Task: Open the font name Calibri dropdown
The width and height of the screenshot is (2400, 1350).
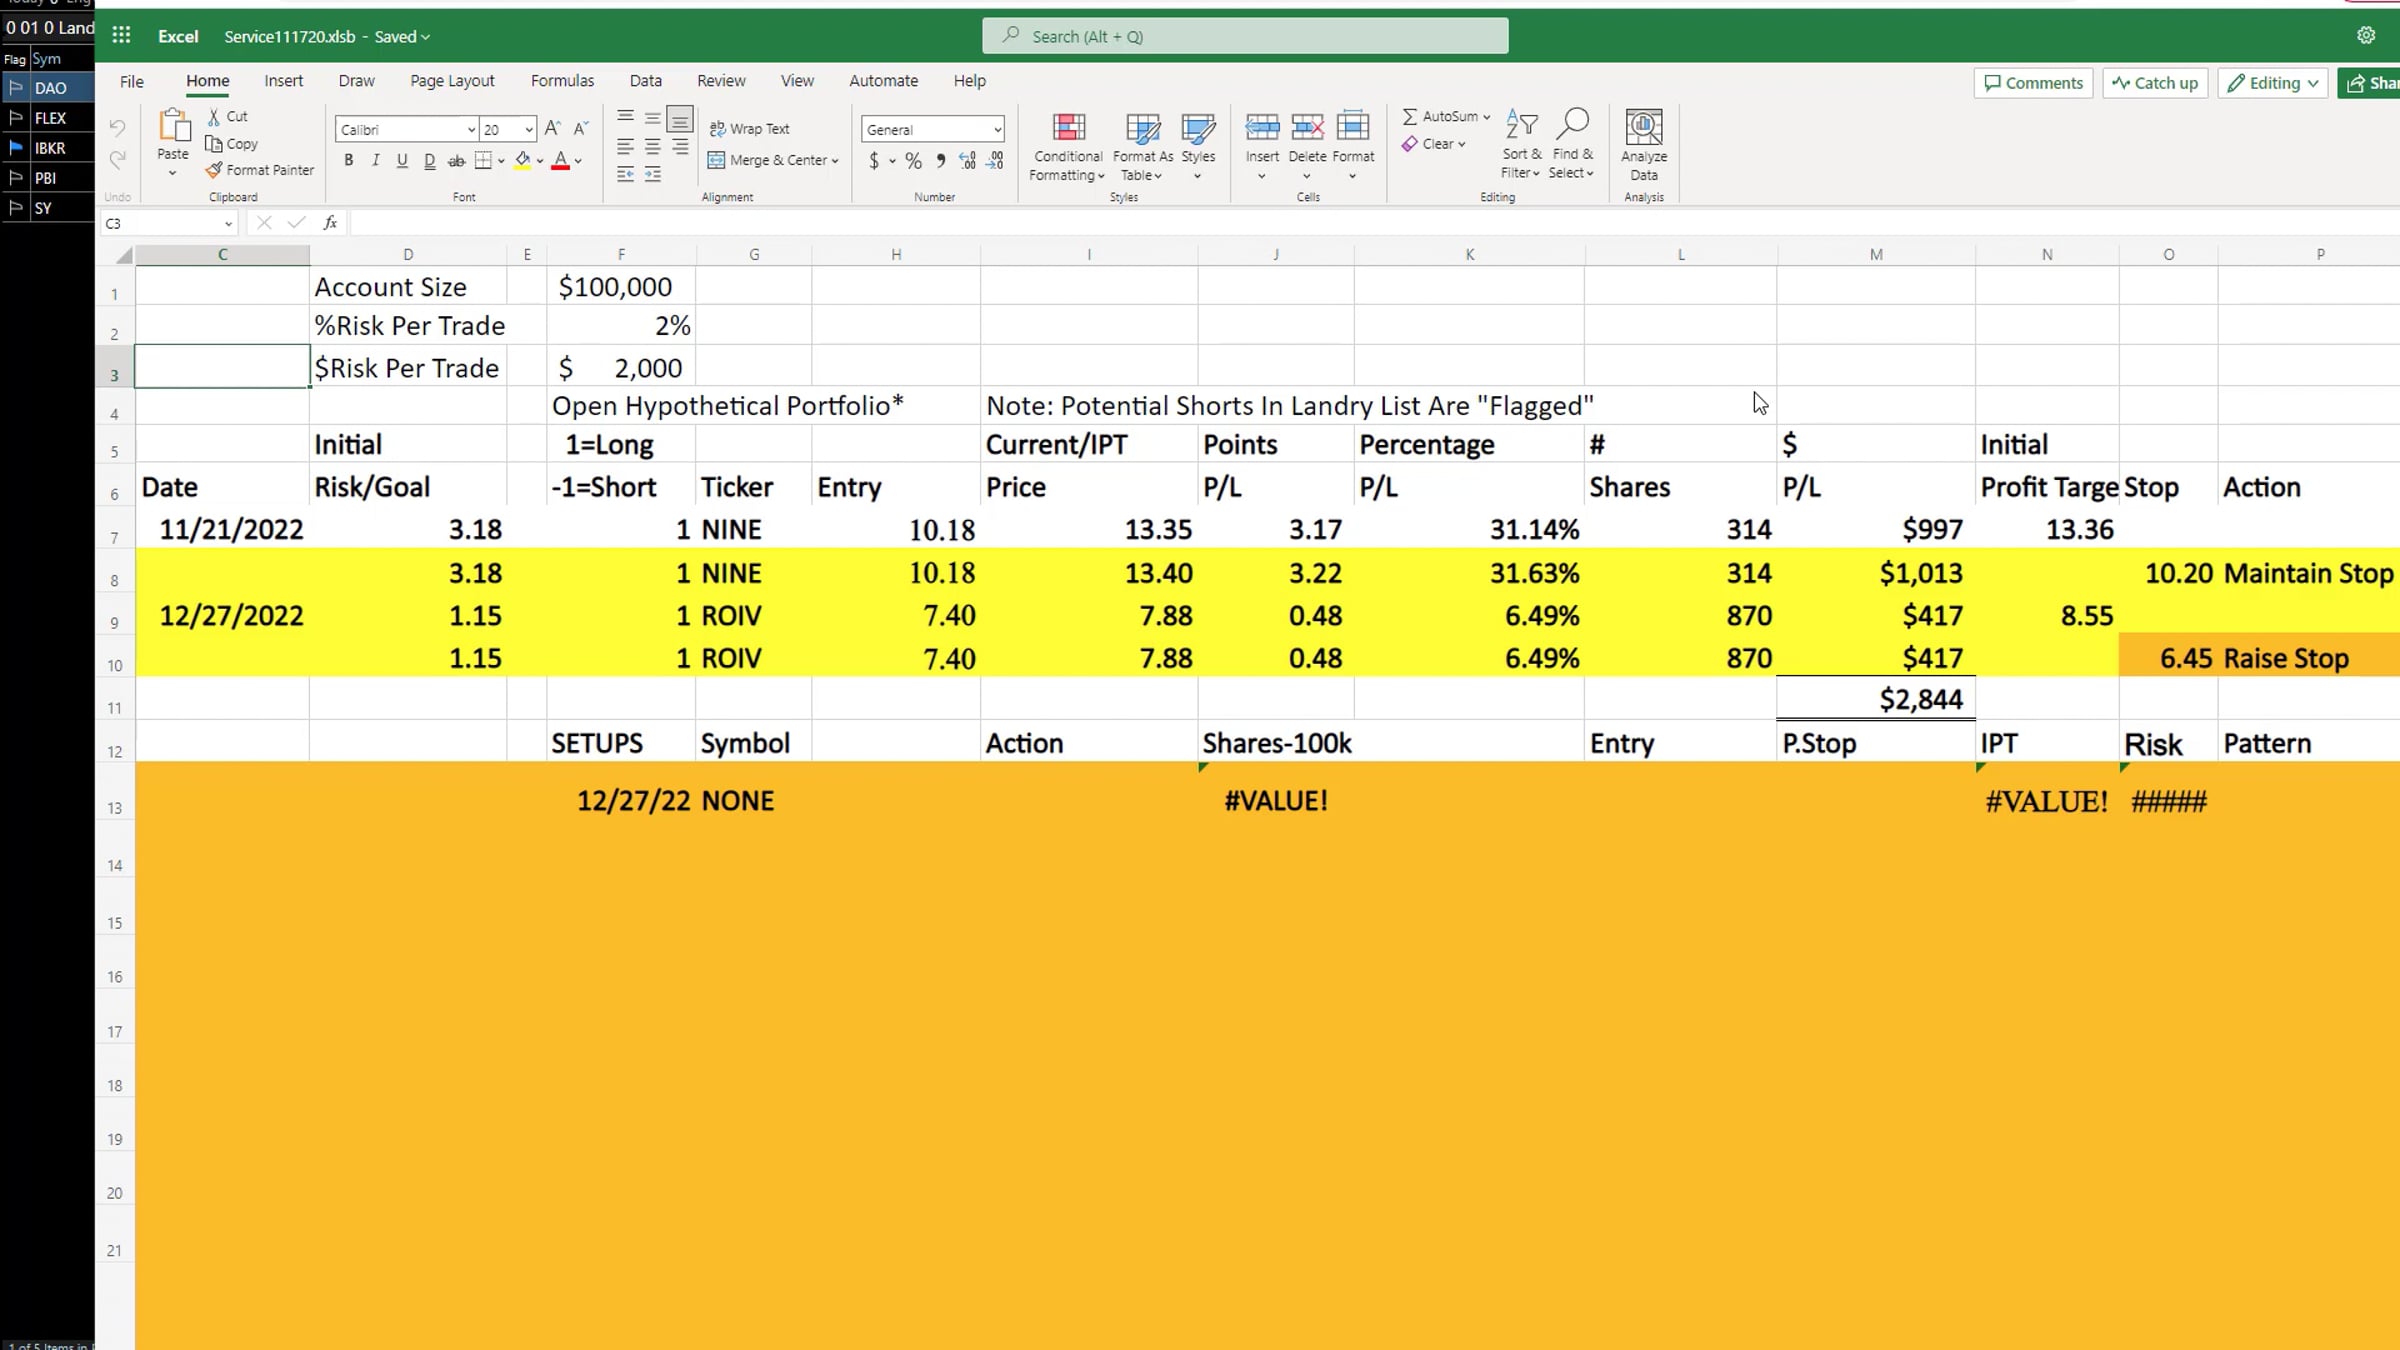Action: (x=471, y=130)
